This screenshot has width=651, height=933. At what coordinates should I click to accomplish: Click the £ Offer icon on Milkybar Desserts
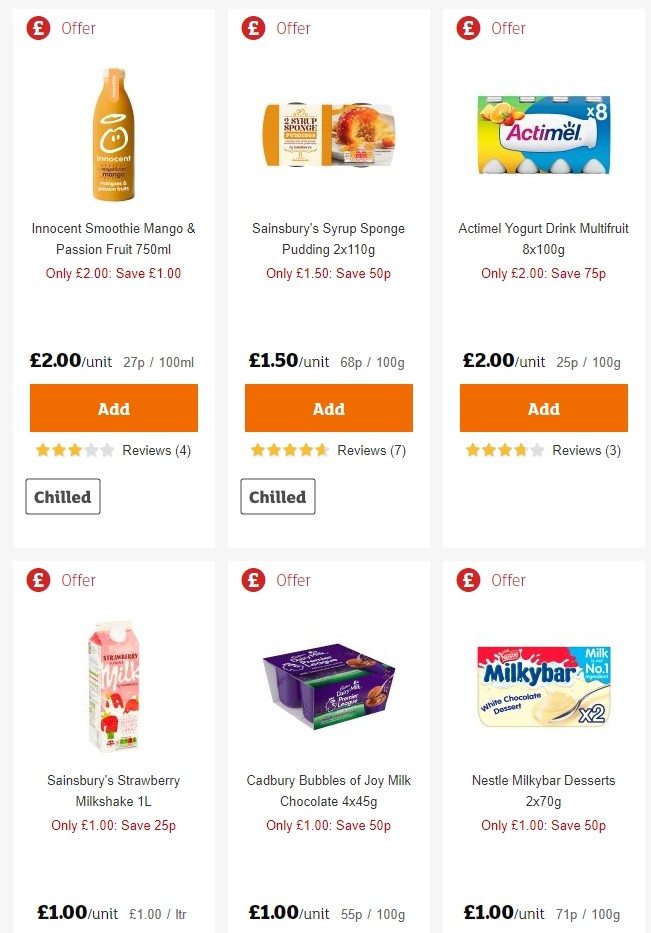468,580
